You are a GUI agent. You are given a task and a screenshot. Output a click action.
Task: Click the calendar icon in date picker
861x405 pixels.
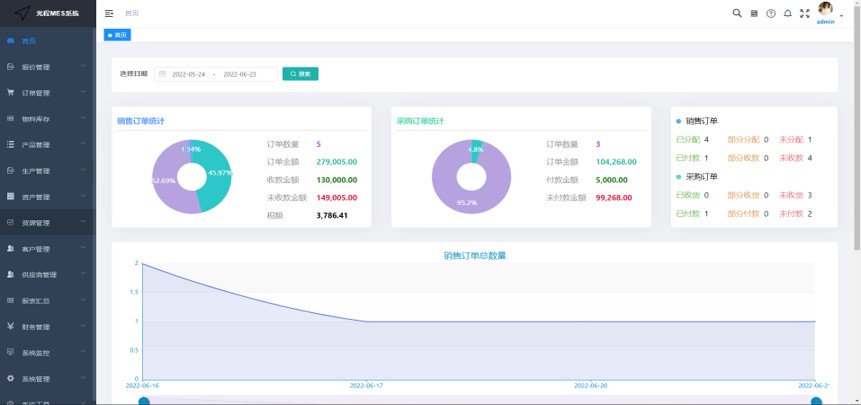(x=162, y=74)
